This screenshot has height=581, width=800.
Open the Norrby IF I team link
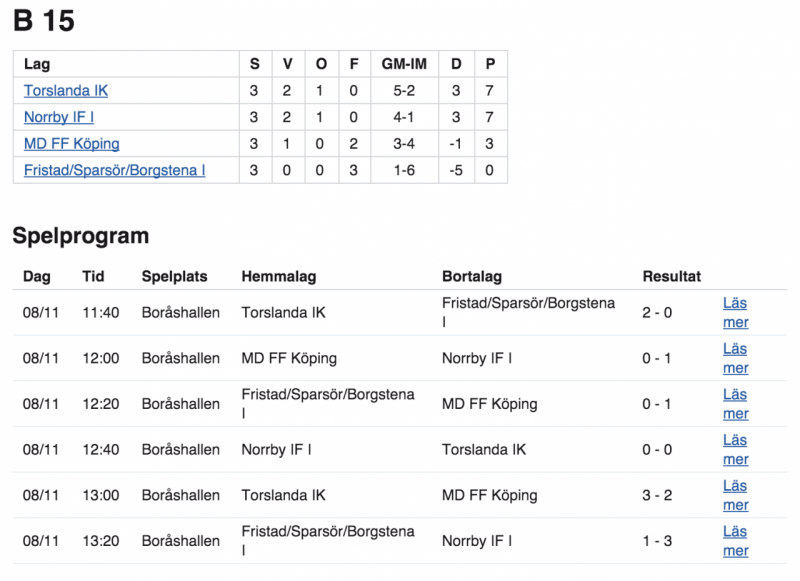pos(59,117)
